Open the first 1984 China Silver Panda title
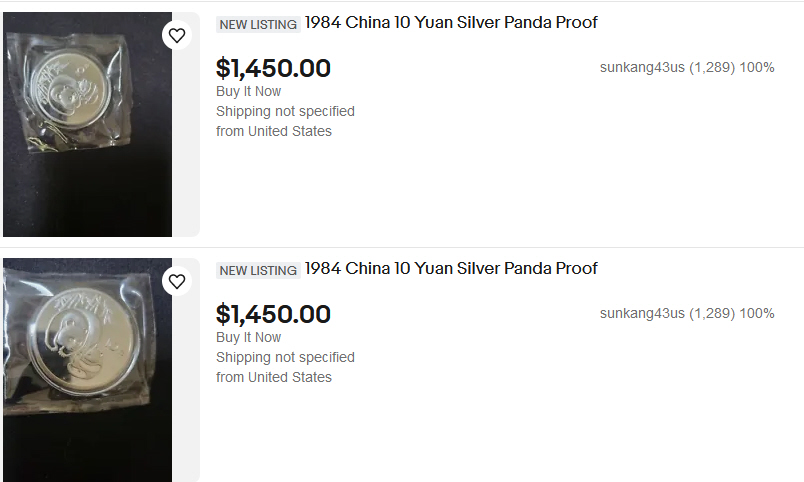Image resolution: width=804 pixels, height=482 pixels. coord(451,23)
